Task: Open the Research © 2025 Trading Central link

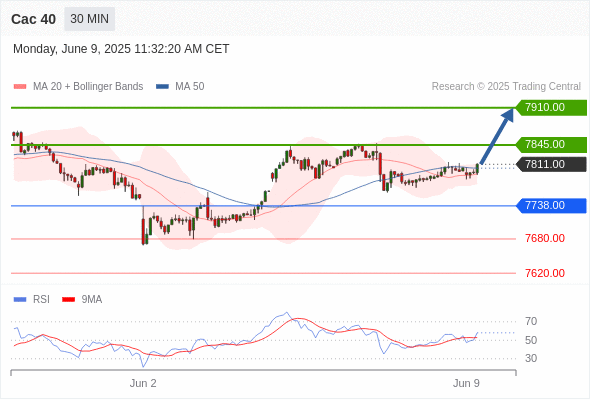Action: 506,87
